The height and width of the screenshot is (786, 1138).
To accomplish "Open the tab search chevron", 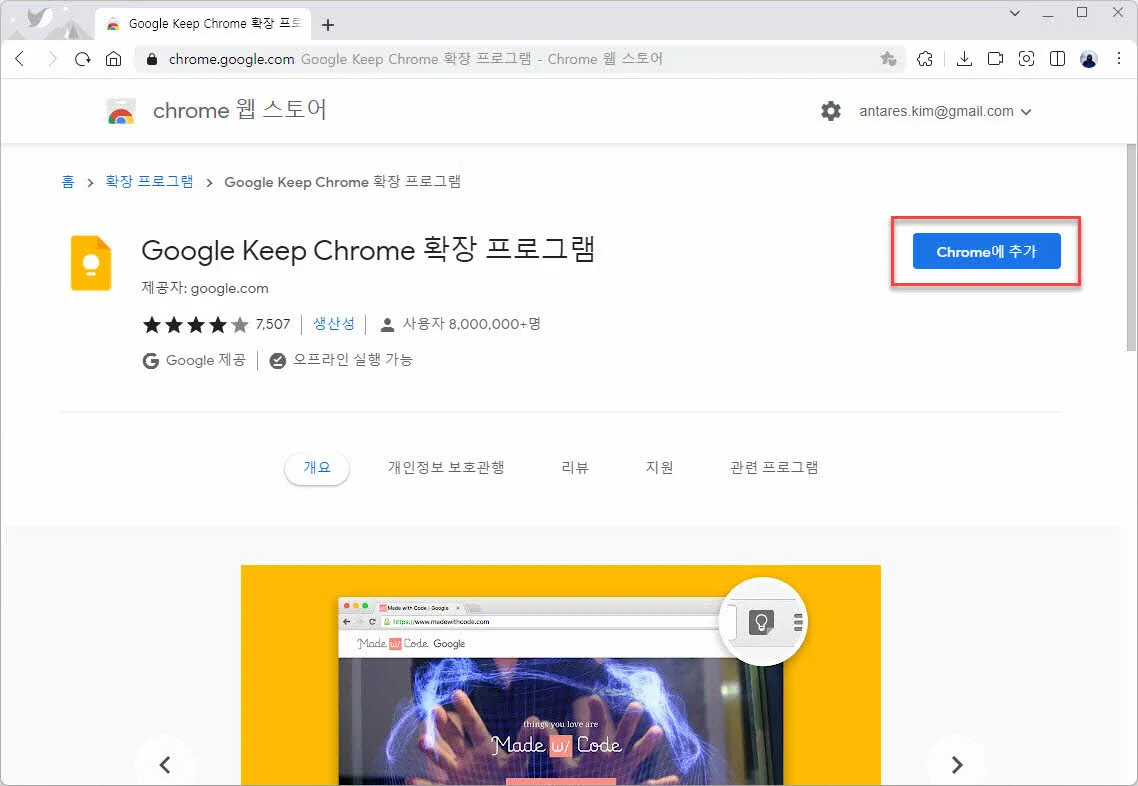I will tap(1015, 13).
